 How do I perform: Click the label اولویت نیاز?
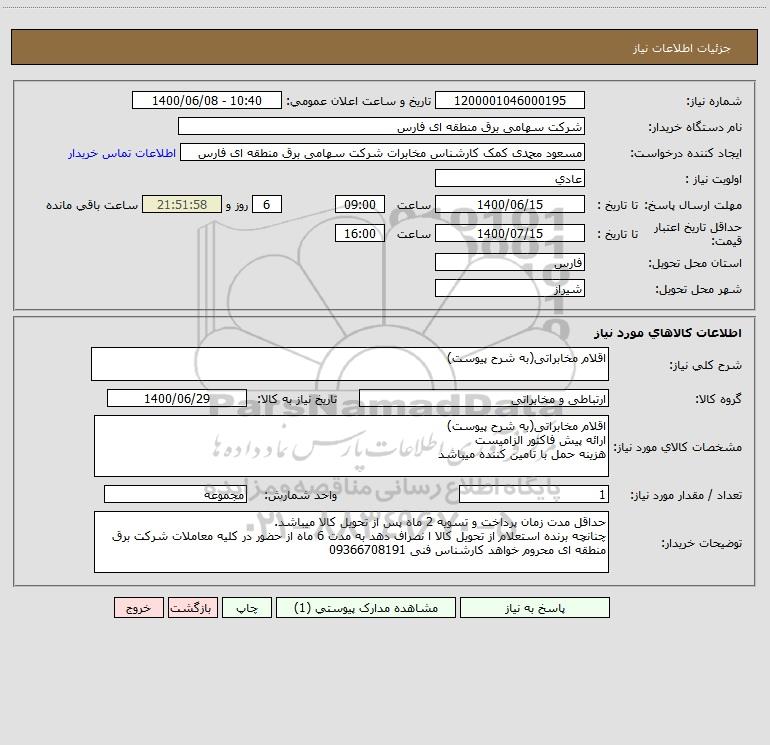tap(714, 179)
